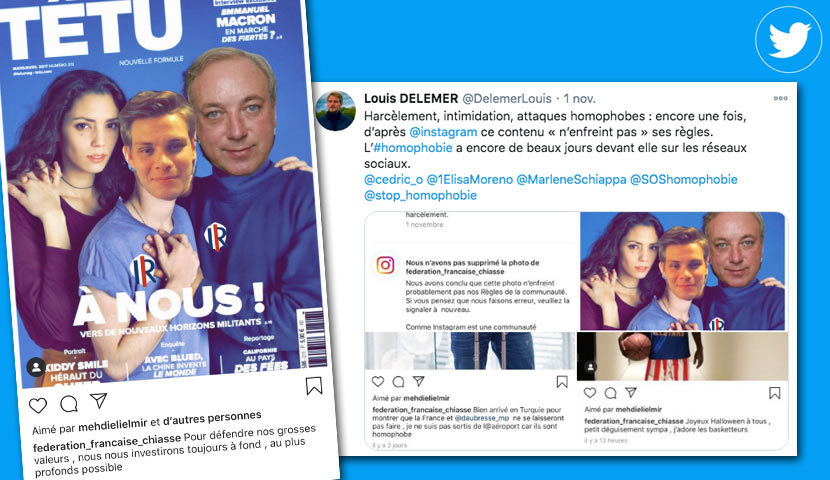Bookmark the Halloween basketball post

coord(774,393)
